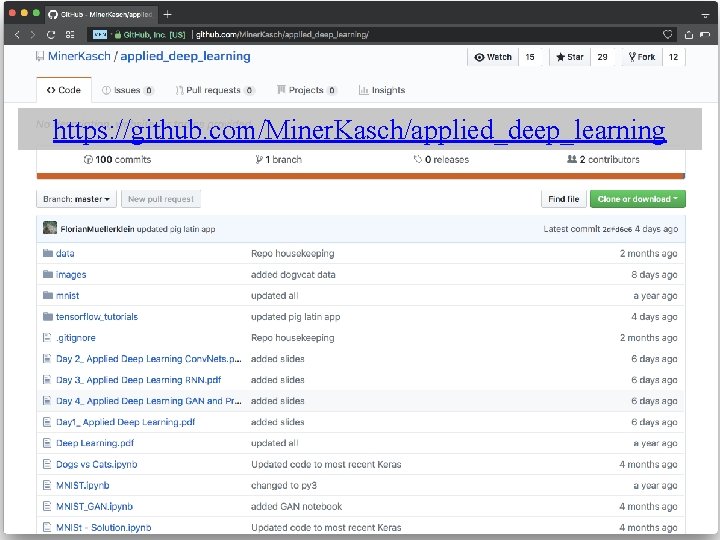Reload the page with refresh icon
Viewport: 720px width, 540px height.
(x=51, y=34)
